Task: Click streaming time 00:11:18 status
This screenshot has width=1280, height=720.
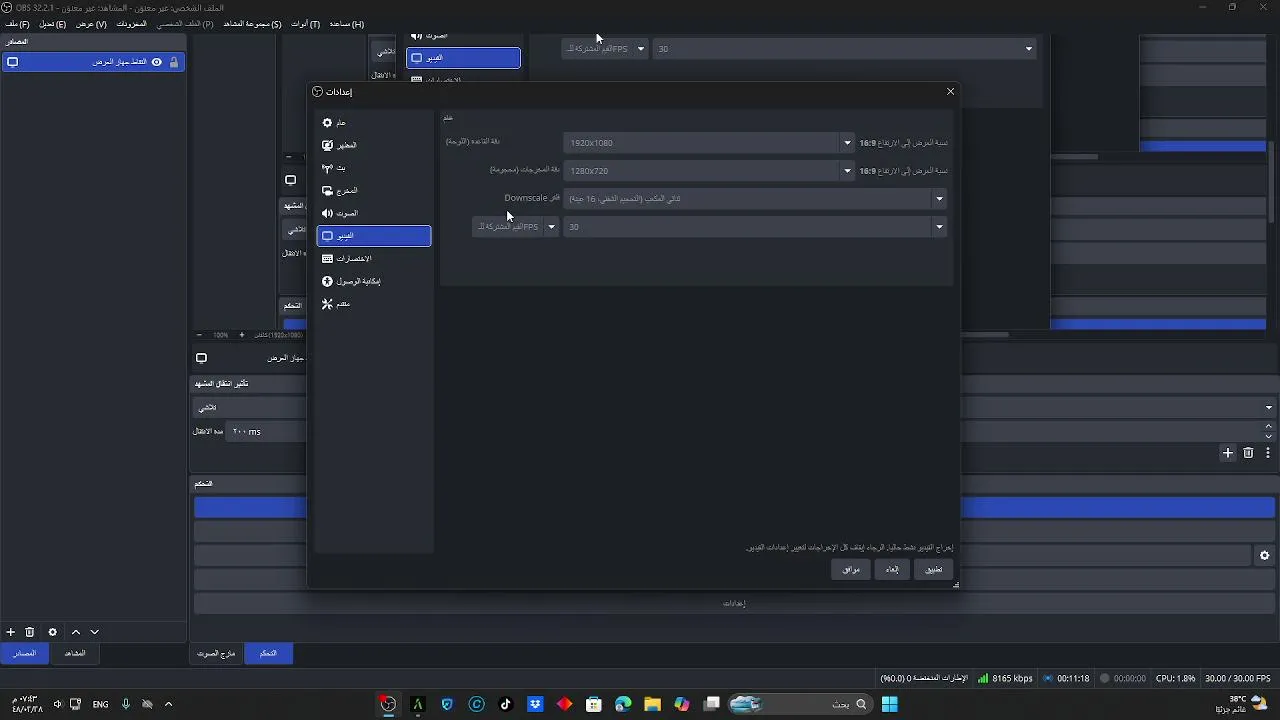Action: [x=1066, y=678]
